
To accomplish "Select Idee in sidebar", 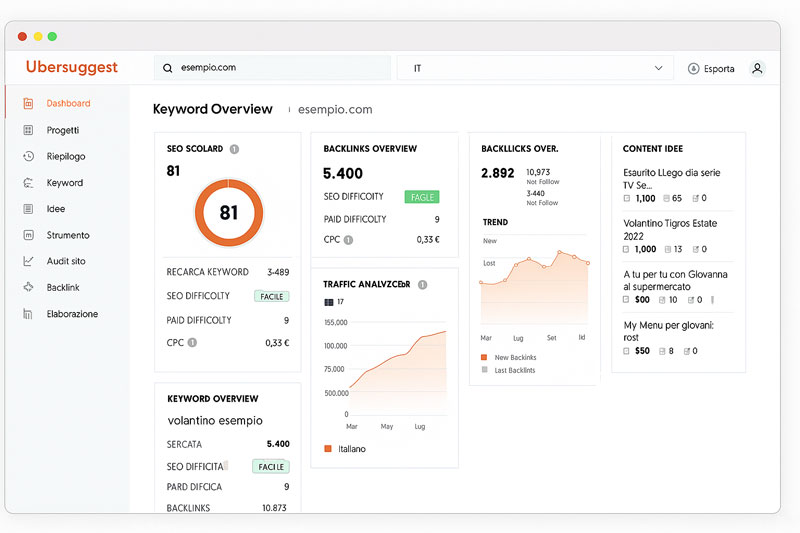I will [x=56, y=209].
